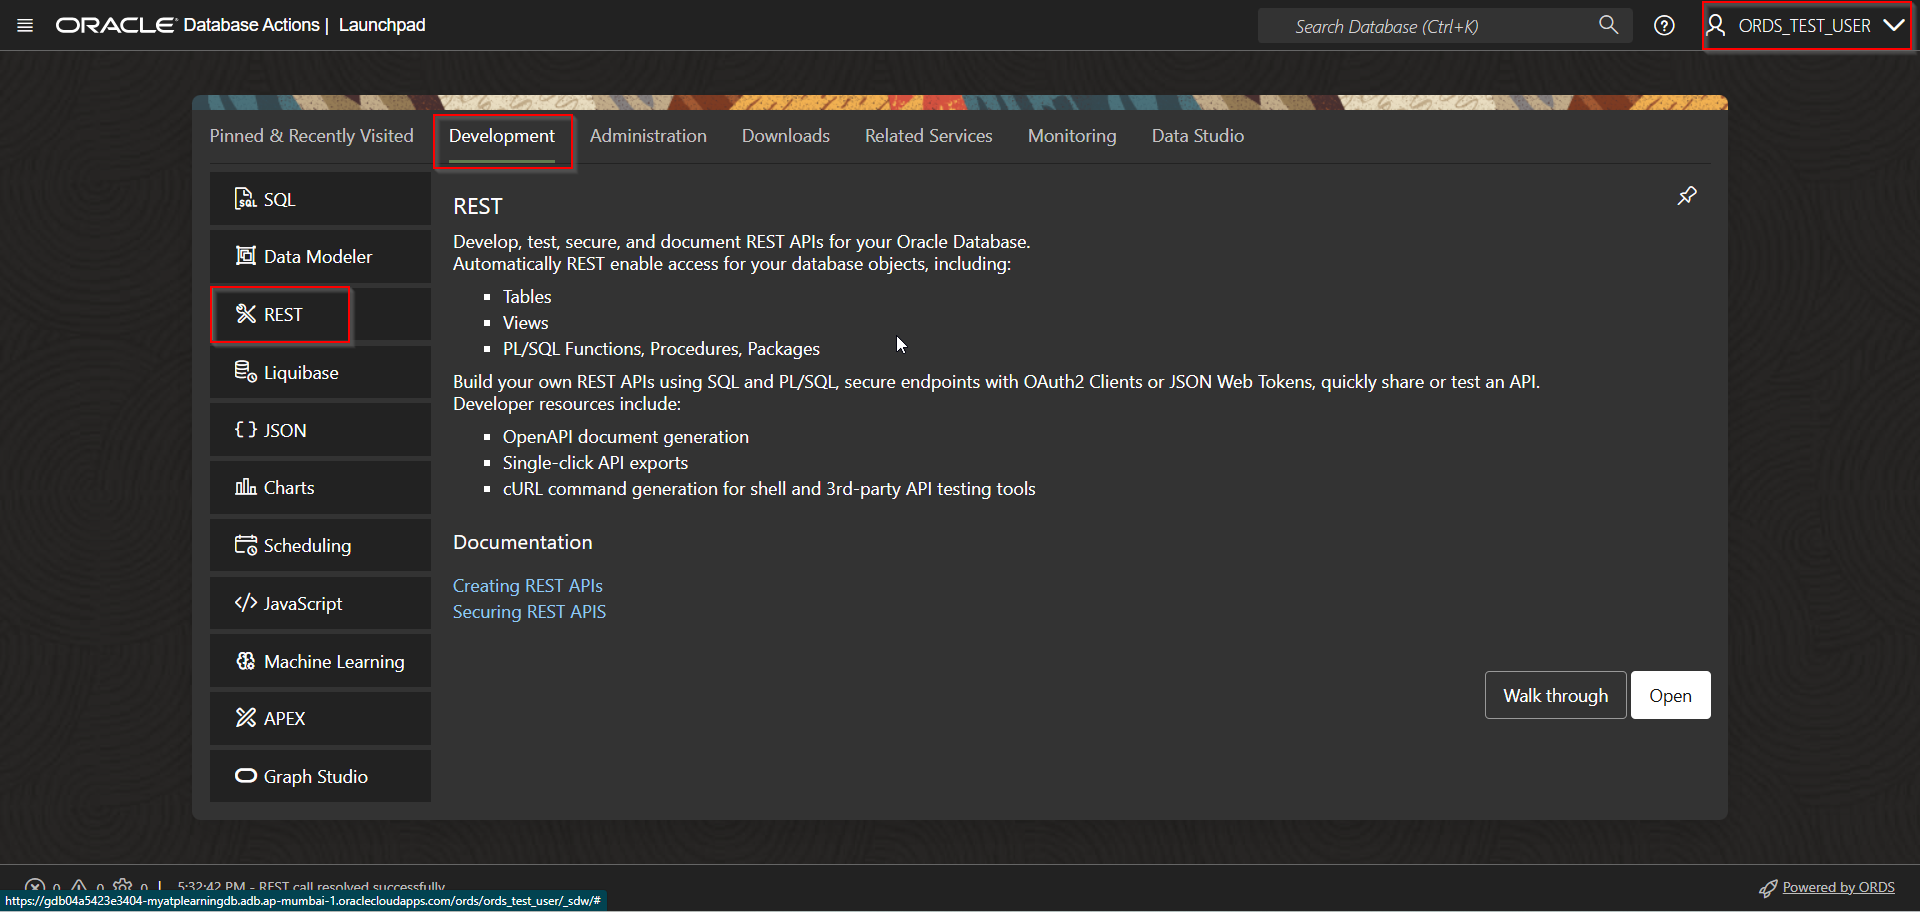Image resolution: width=1920 pixels, height=912 pixels.
Task: Pin the REST description panel
Action: click(1687, 196)
